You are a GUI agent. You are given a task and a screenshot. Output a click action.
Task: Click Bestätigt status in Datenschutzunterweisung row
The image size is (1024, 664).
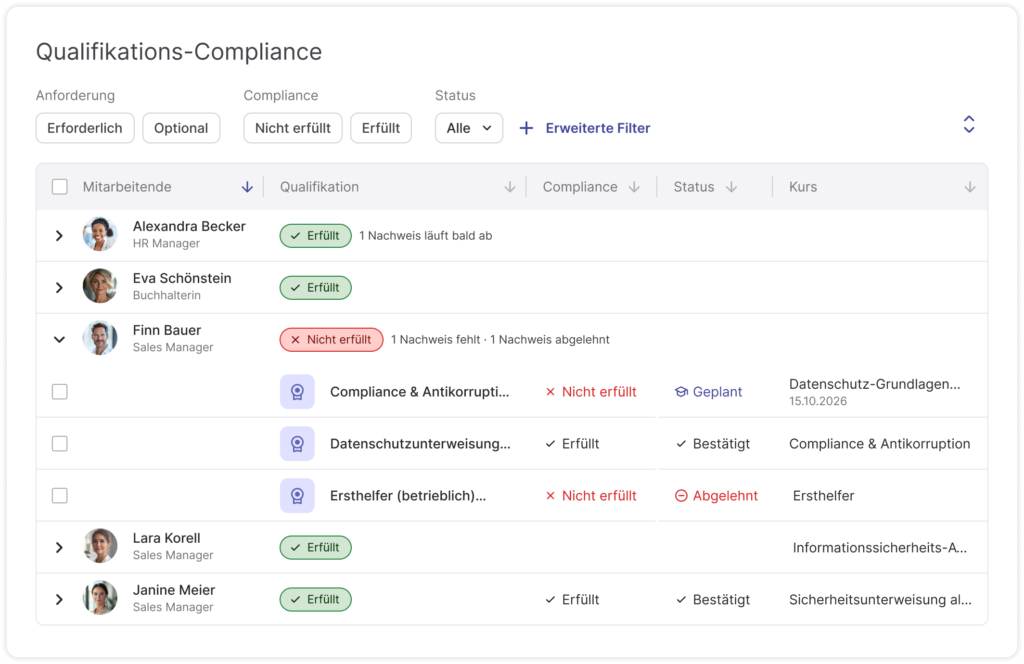coord(713,444)
